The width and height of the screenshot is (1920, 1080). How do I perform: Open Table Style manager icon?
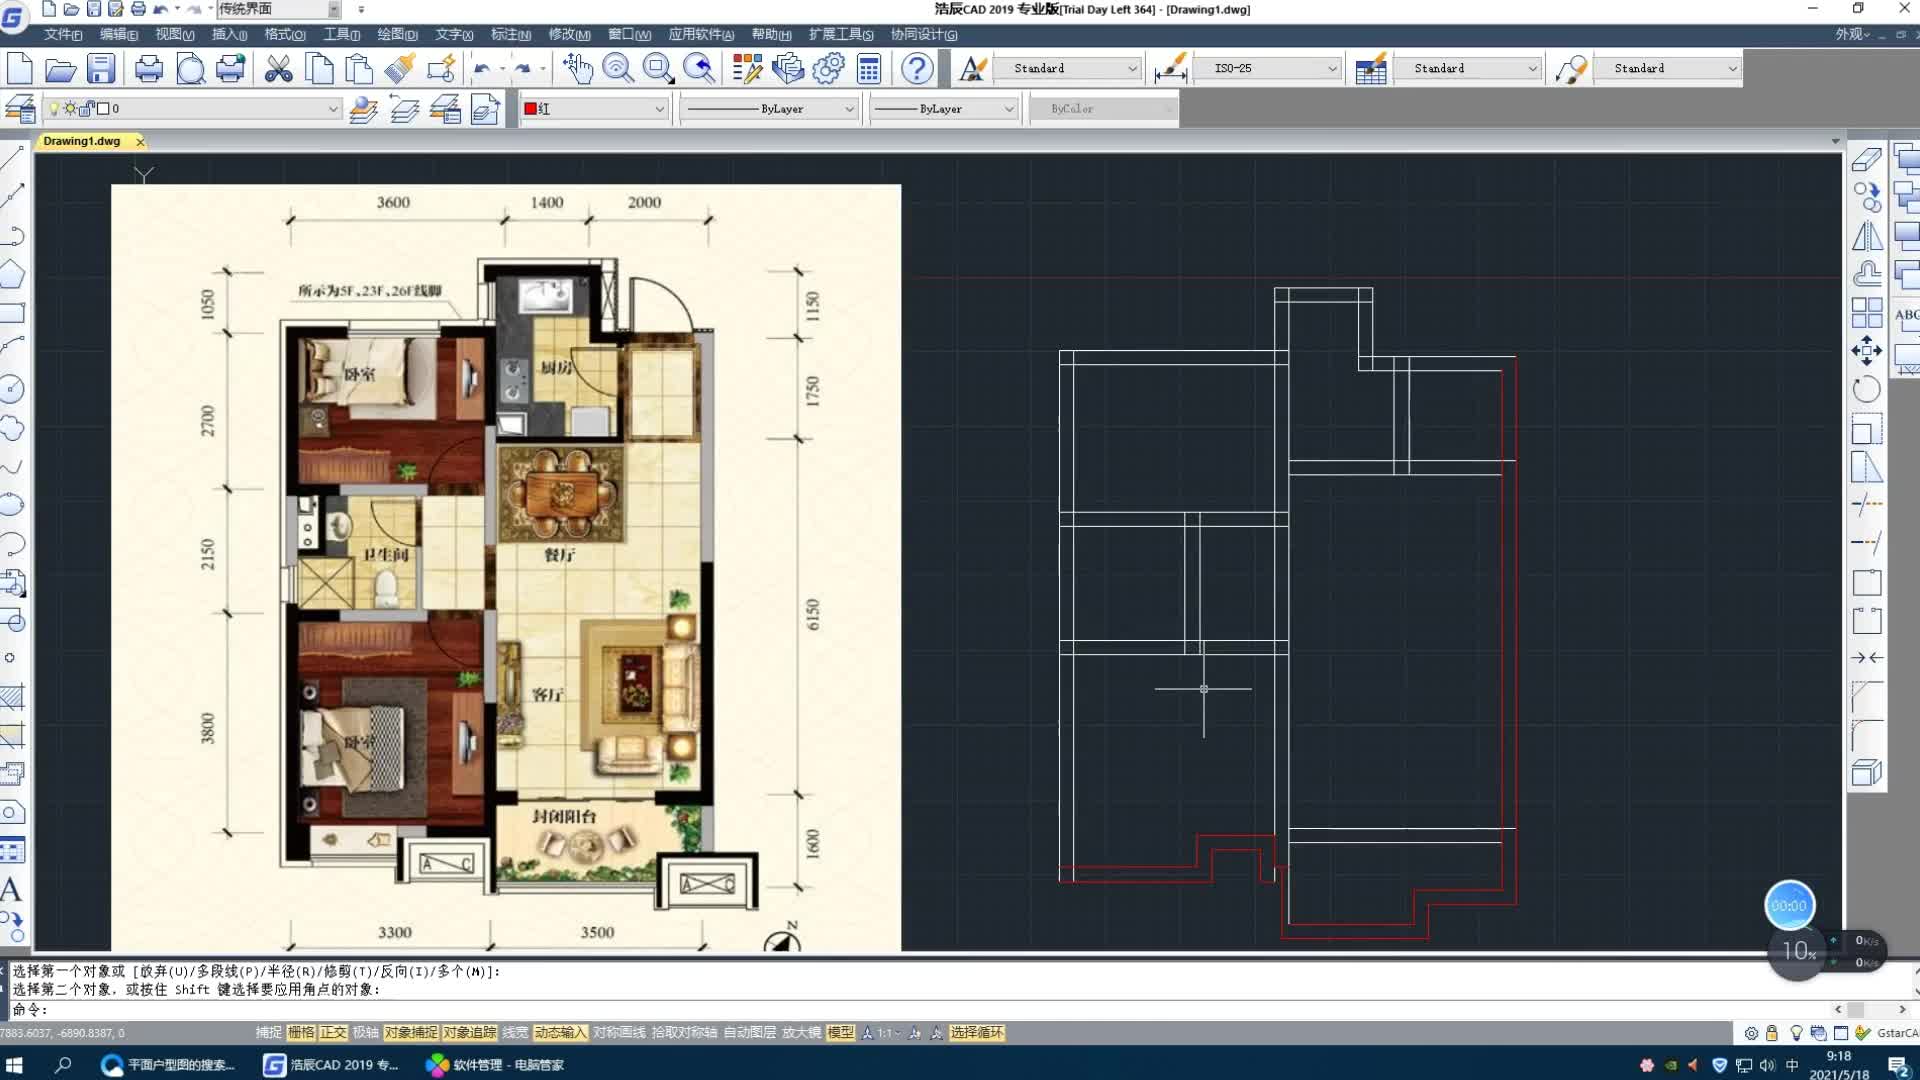1371,69
